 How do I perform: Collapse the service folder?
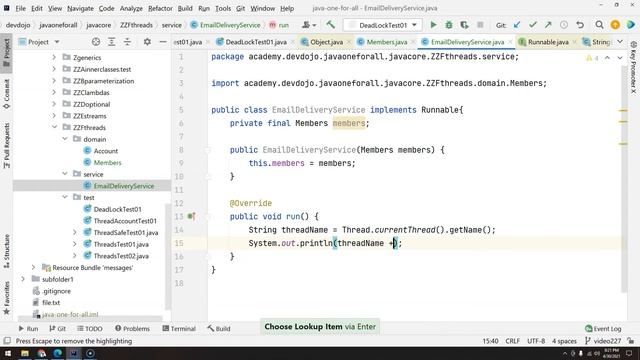pyautogui.click(x=65, y=174)
